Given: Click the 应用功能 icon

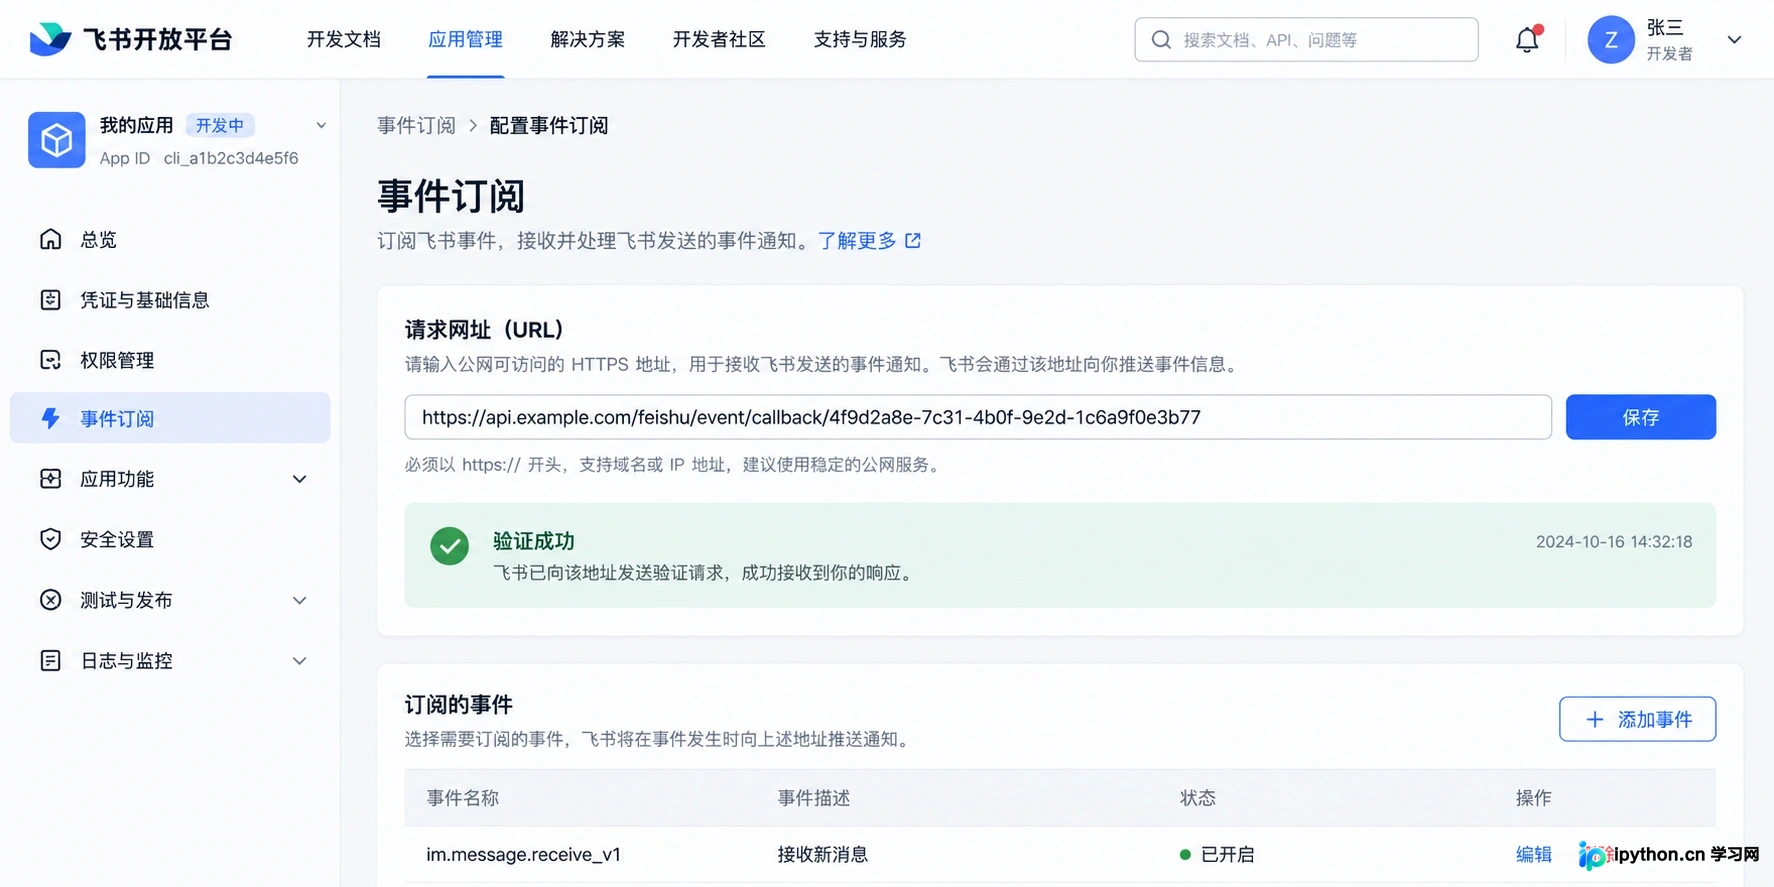Looking at the screenshot, I should pyautogui.click(x=51, y=479).
